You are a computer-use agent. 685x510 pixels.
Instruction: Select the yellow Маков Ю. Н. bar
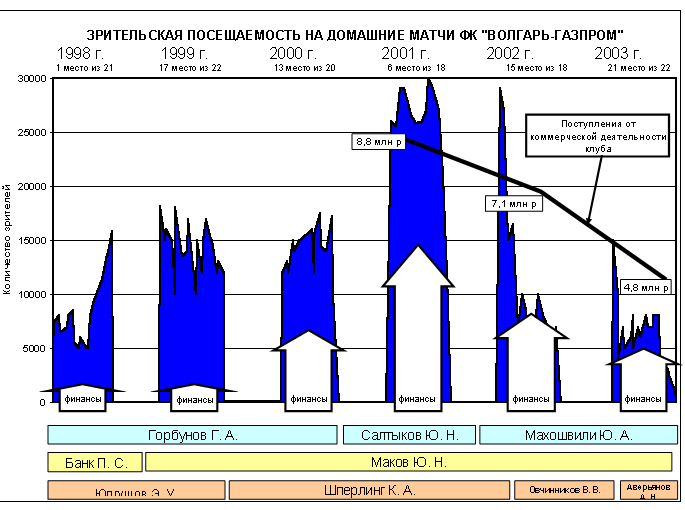point(410,462)
